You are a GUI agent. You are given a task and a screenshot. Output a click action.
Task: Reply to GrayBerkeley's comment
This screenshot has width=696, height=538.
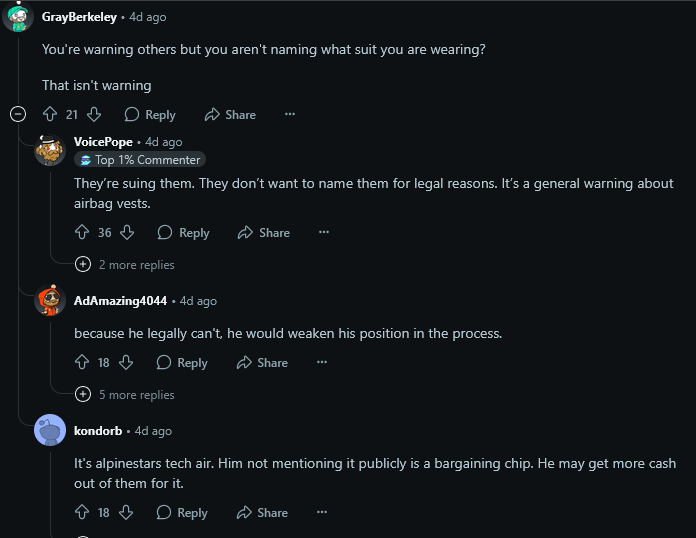[x=150, y=114]
